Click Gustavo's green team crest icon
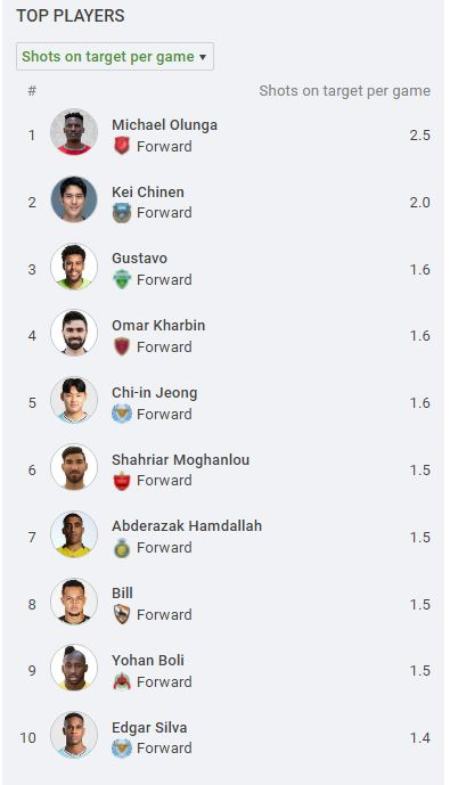 [122, 279]
